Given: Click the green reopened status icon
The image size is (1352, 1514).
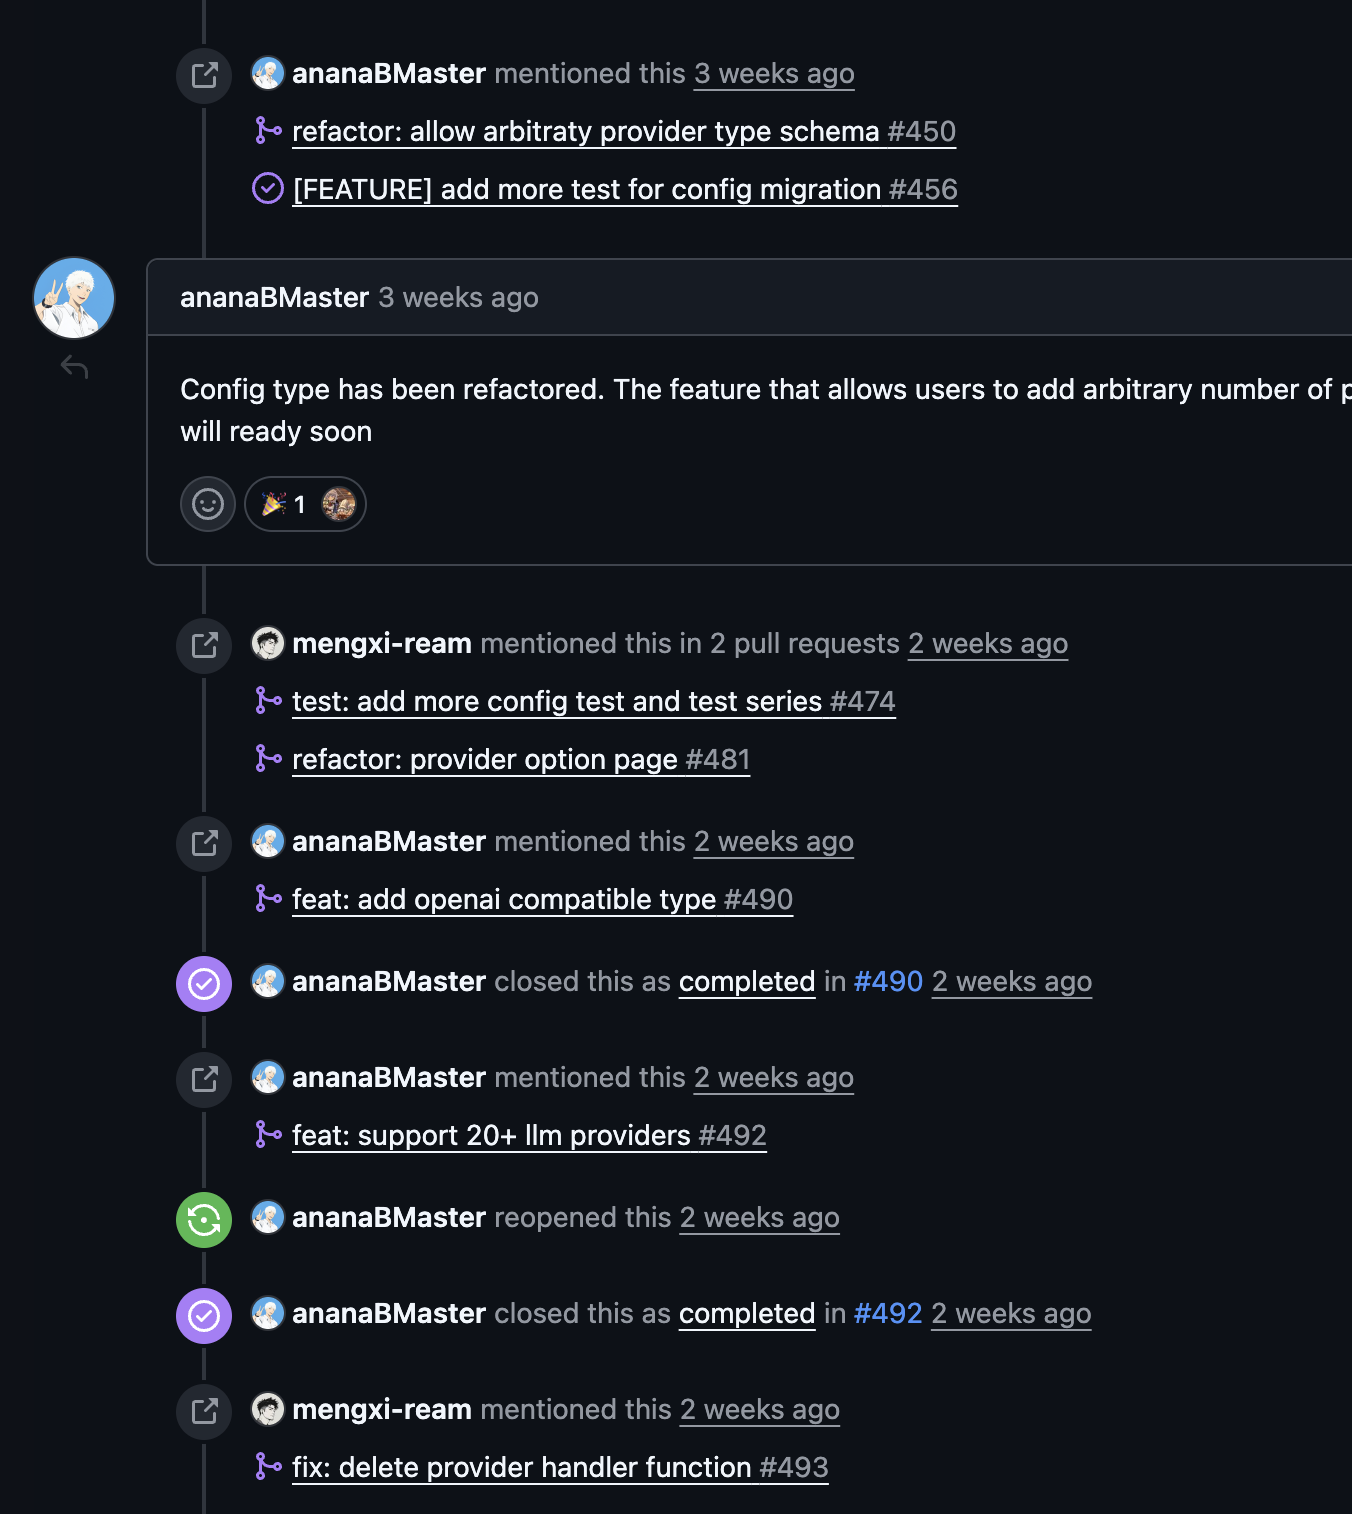Looking at the screenshot, I should 204,1220.
